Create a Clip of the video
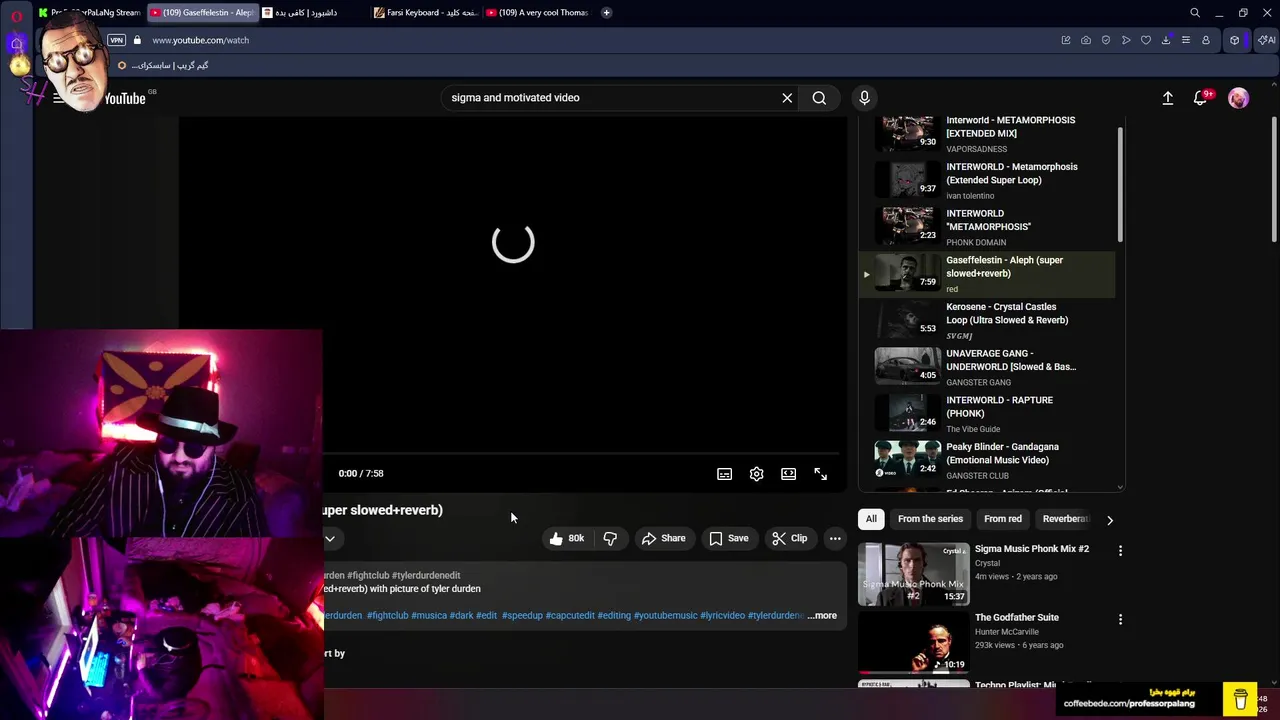Image resolution: width=1280 pixels, height=720 pixels. [x=790, y=538]
